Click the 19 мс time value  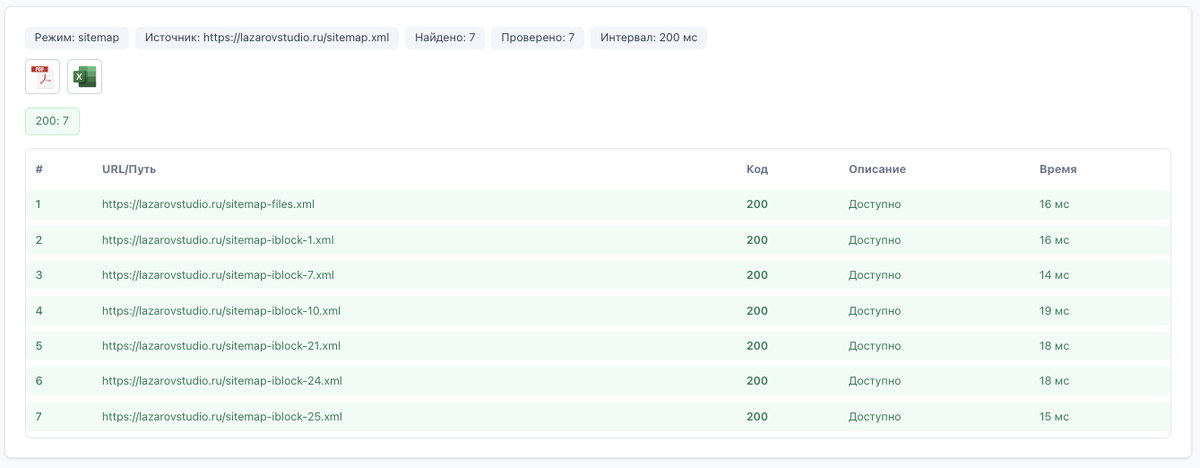pos(1054,311)
